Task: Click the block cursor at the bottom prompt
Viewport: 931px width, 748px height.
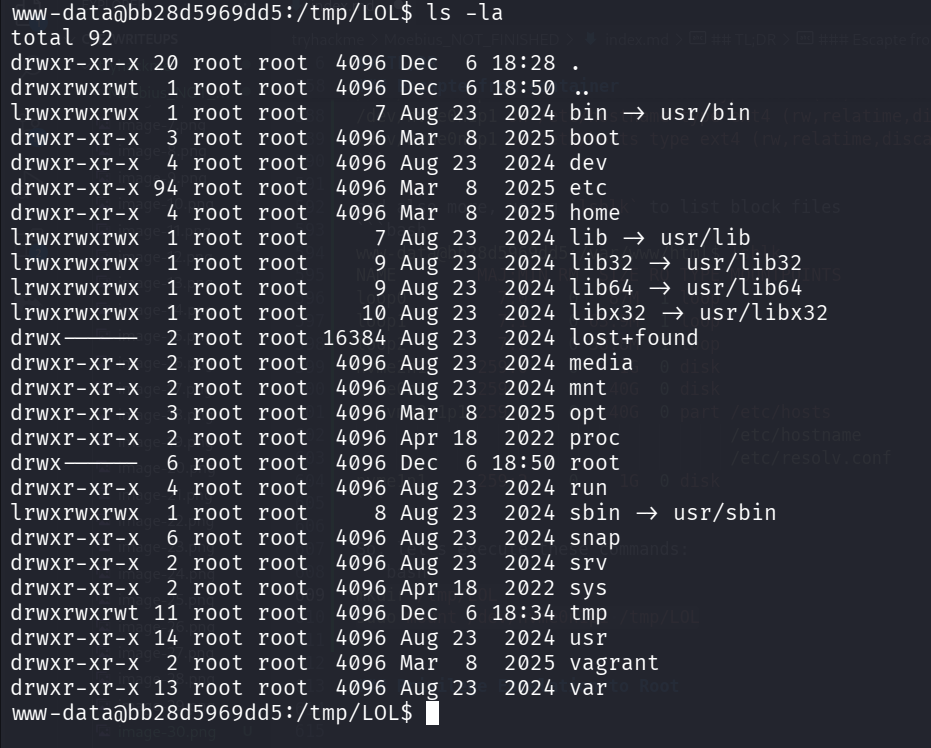Action: 432,713
